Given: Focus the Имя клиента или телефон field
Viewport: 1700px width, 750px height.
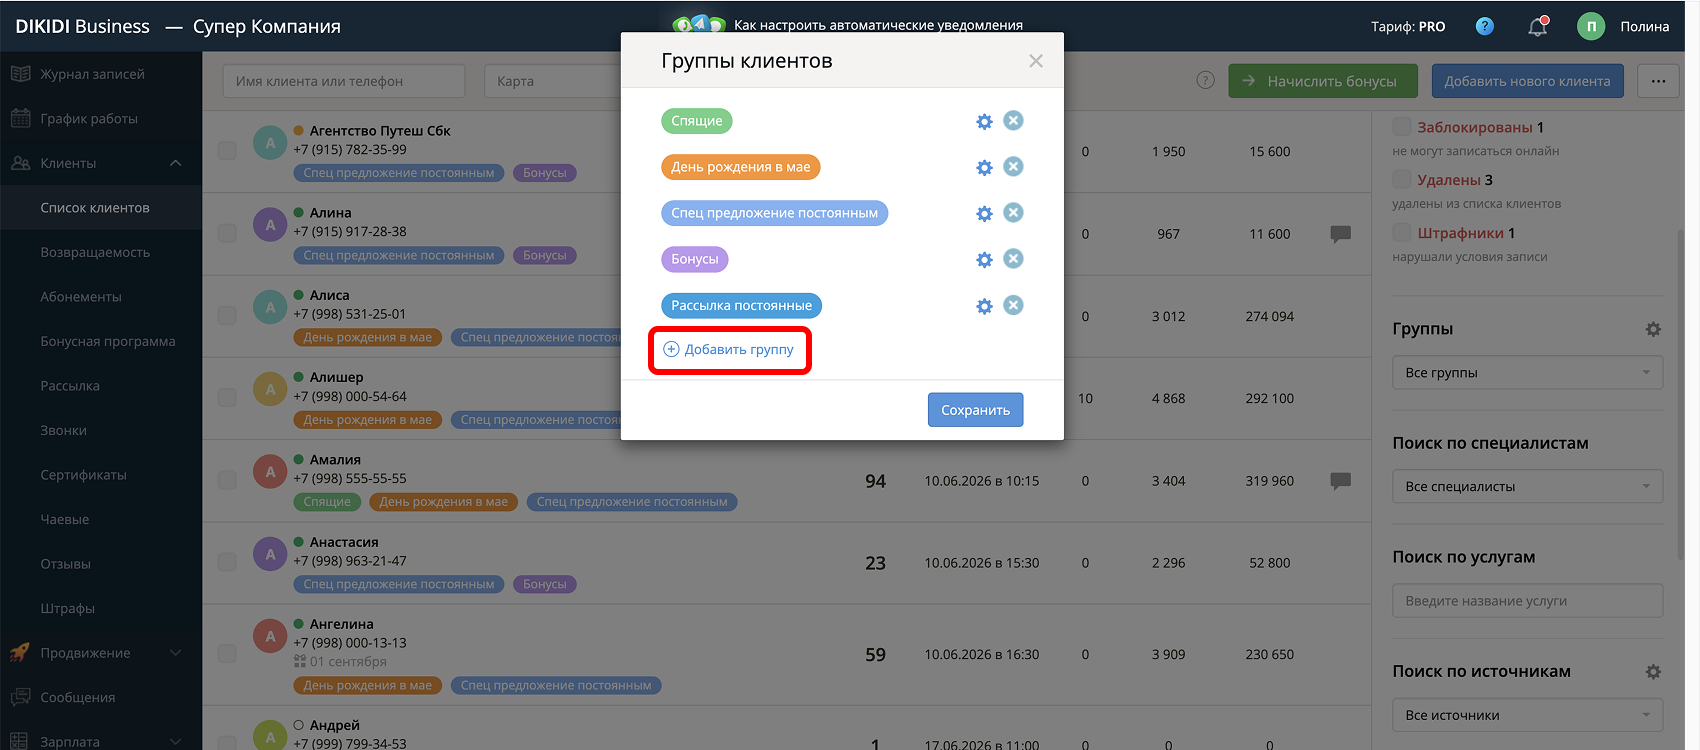Looking at the screenshot, I should [x=344, y=81].
